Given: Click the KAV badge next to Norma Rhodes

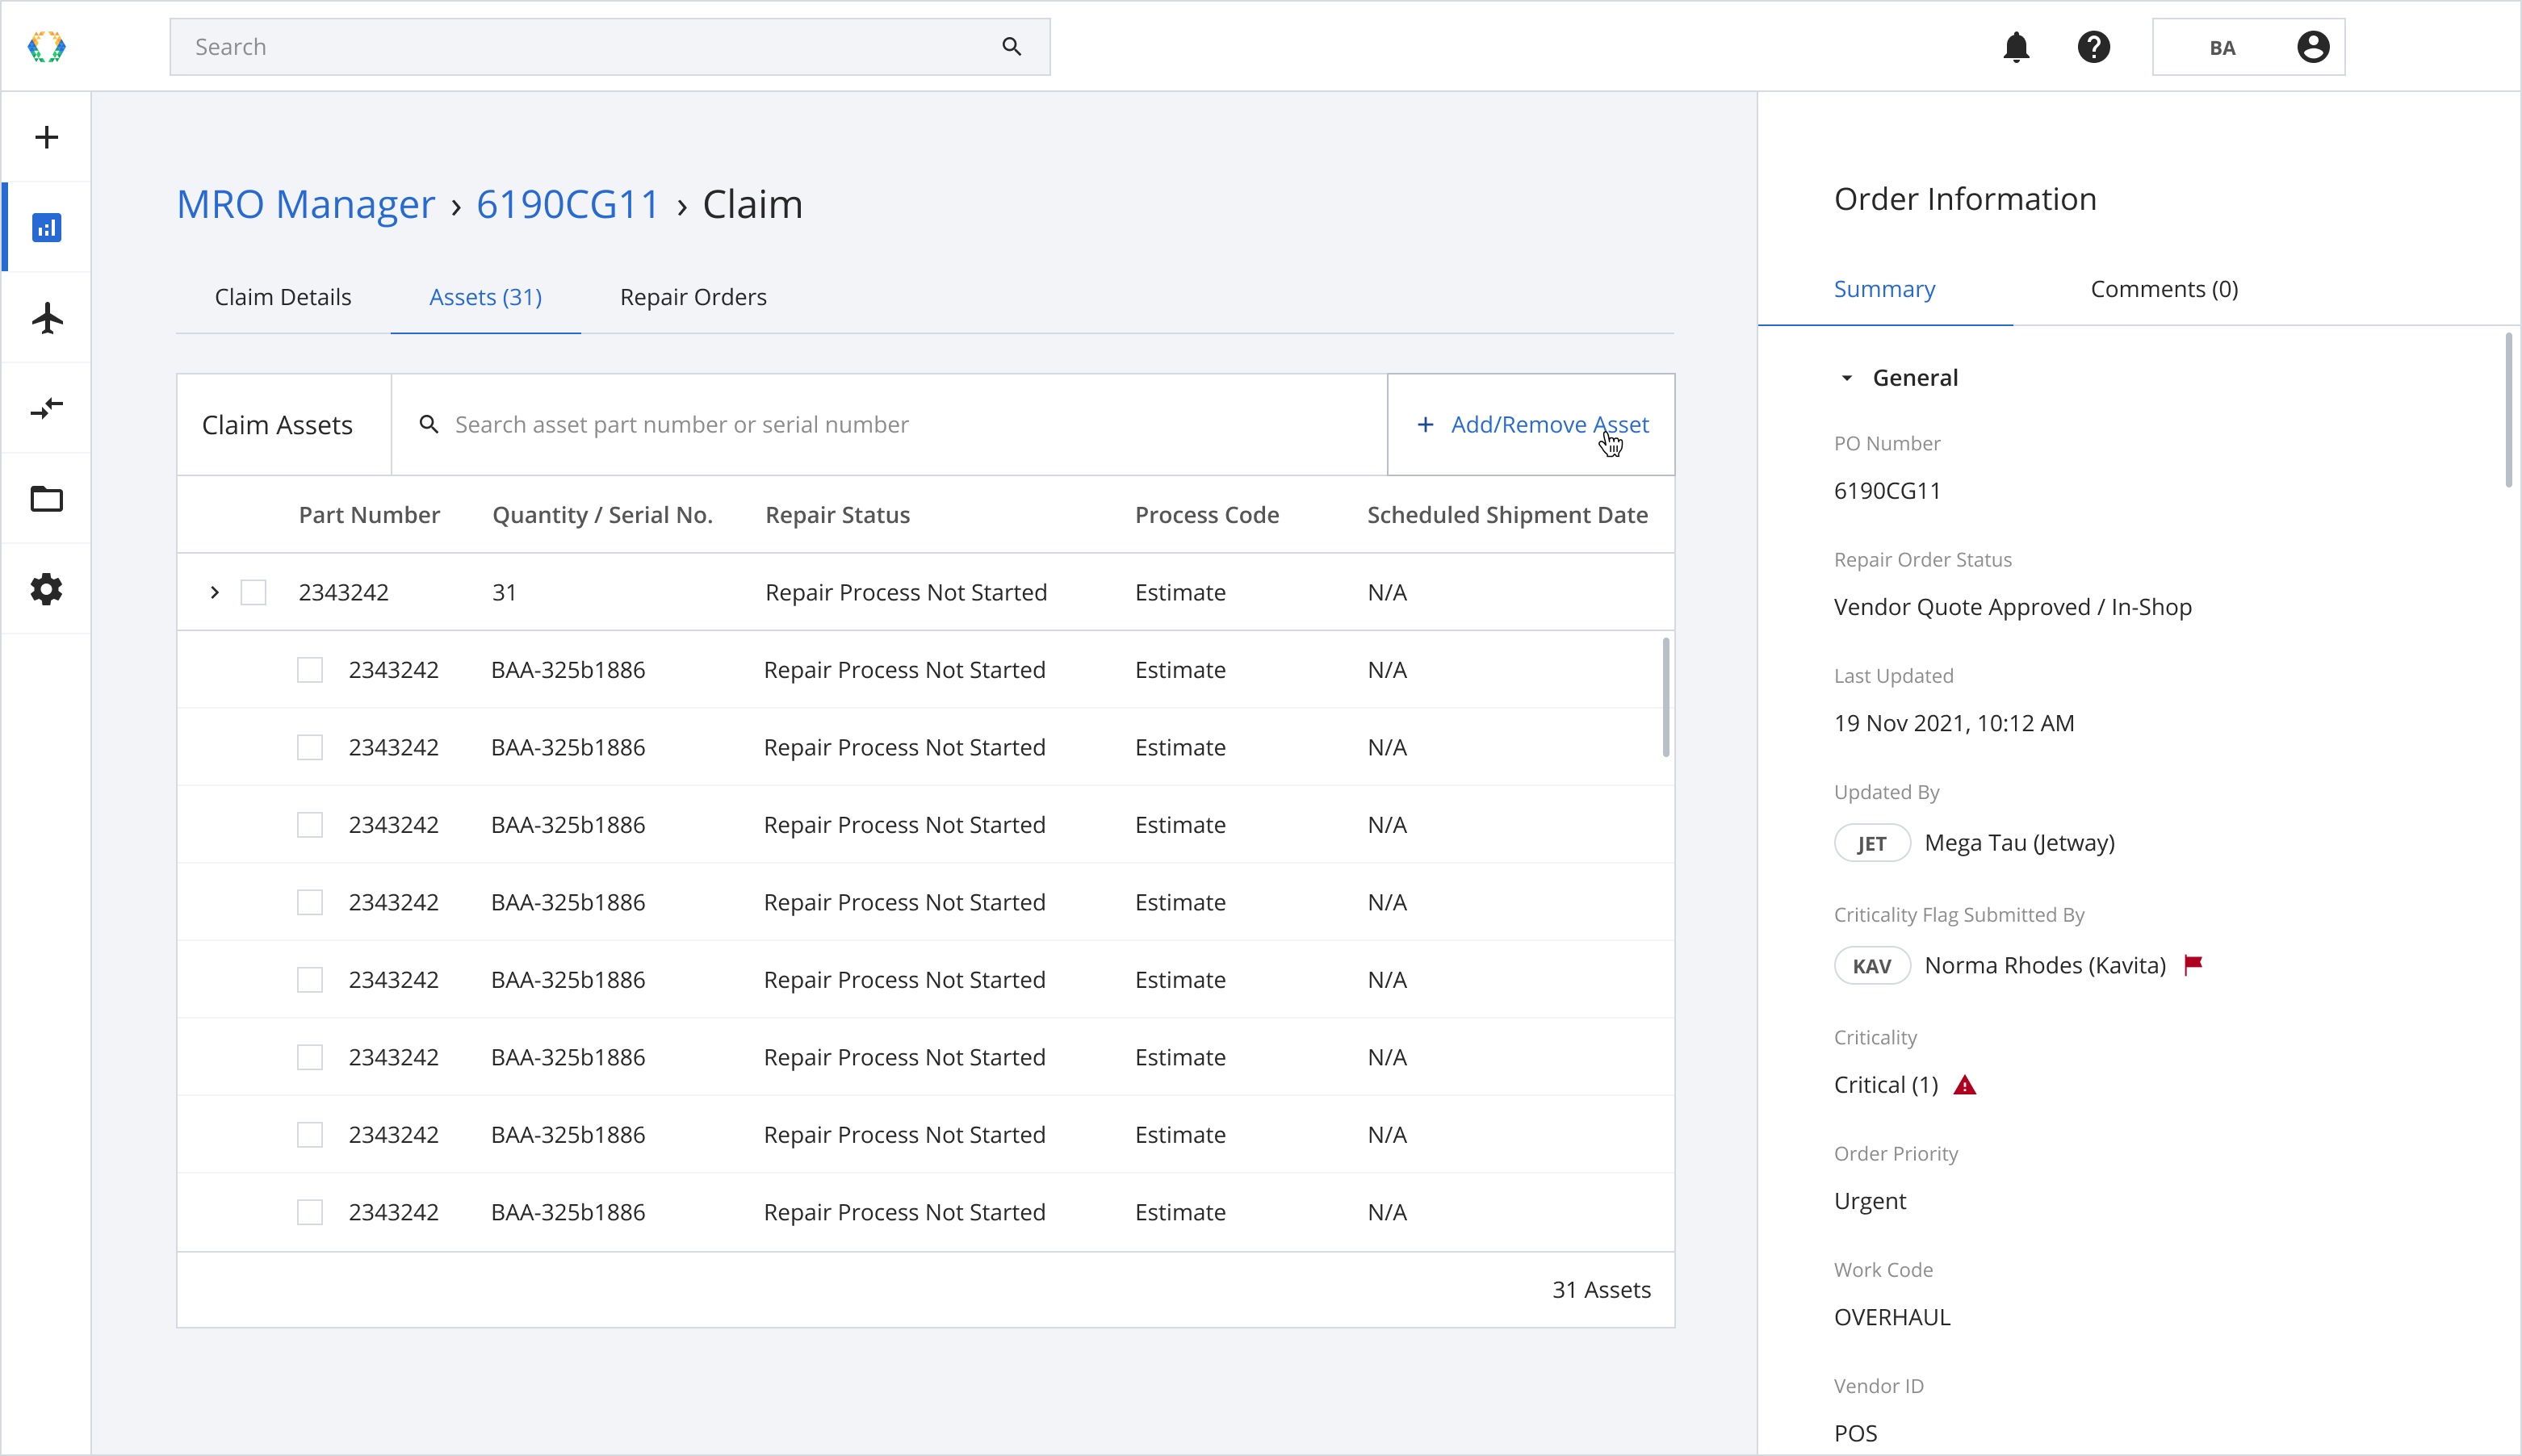Looking at the screenshot, I should click(1871, 966).
